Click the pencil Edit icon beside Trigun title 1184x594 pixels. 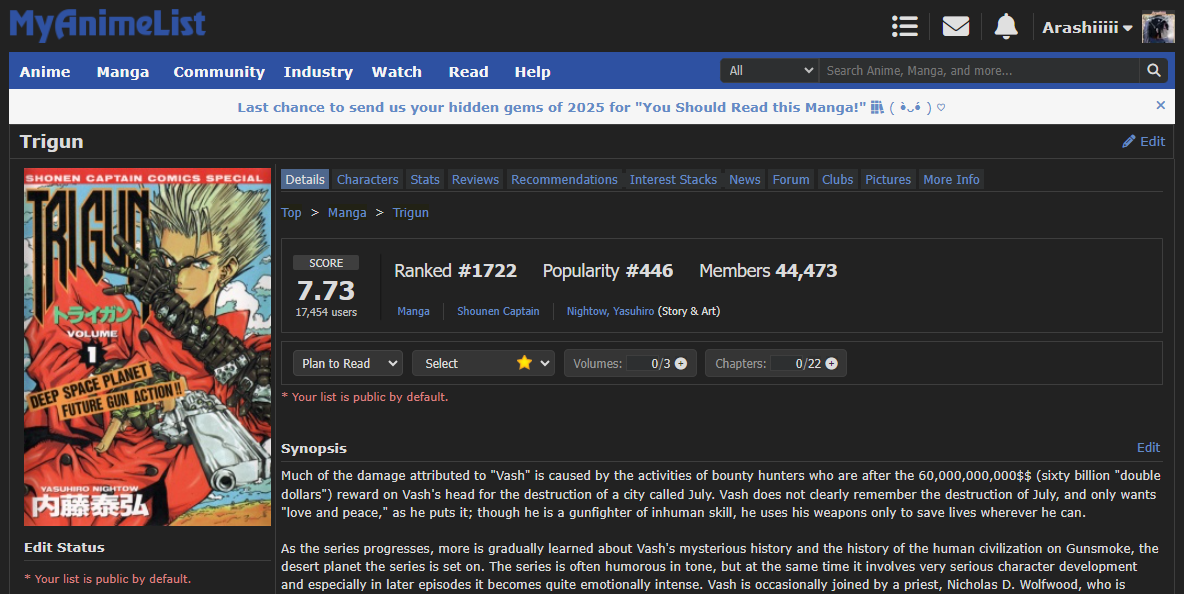point(1143,141)
